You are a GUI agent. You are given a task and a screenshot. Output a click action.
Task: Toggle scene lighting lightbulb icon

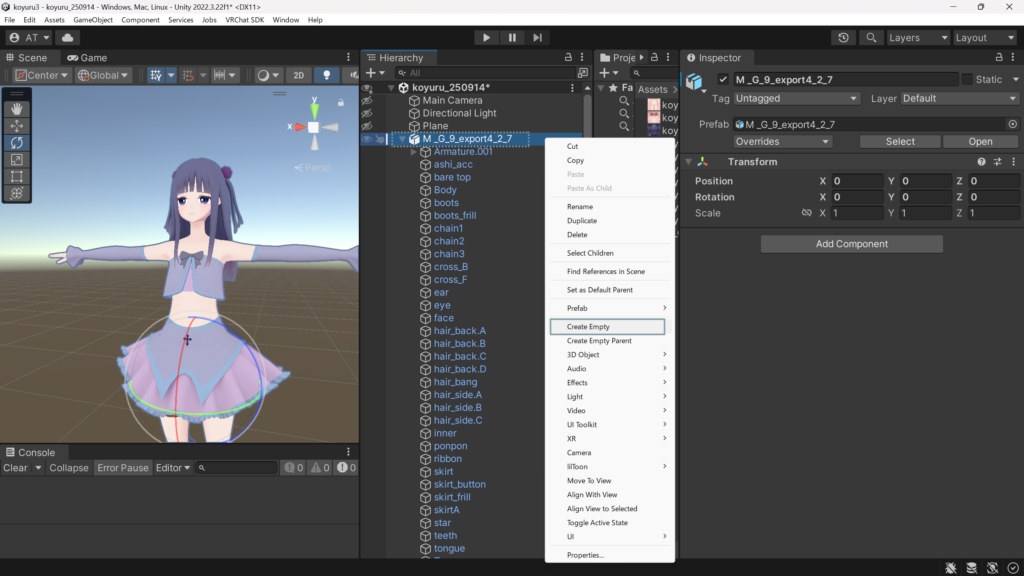coord(326,75)
